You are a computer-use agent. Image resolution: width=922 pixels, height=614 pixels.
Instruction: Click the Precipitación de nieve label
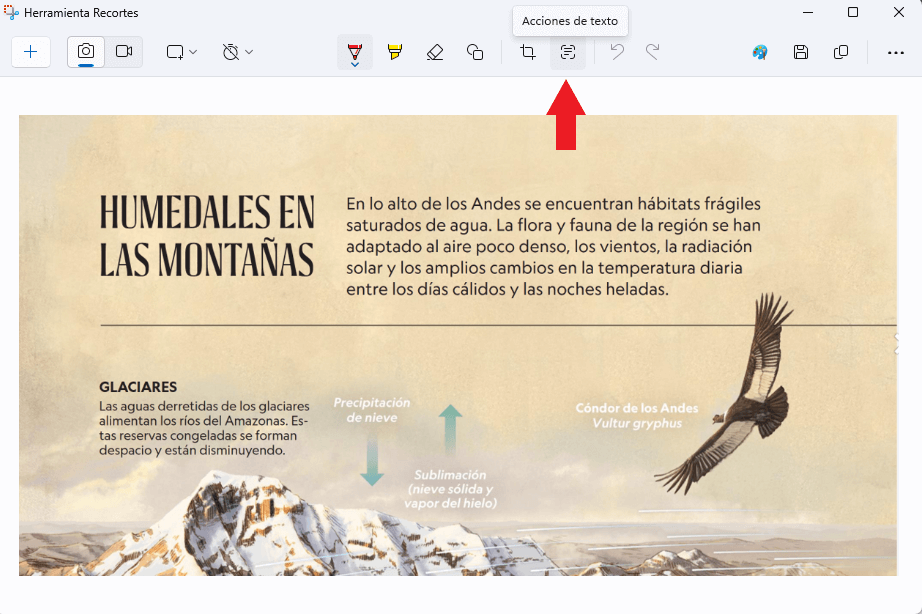(372, 410)
